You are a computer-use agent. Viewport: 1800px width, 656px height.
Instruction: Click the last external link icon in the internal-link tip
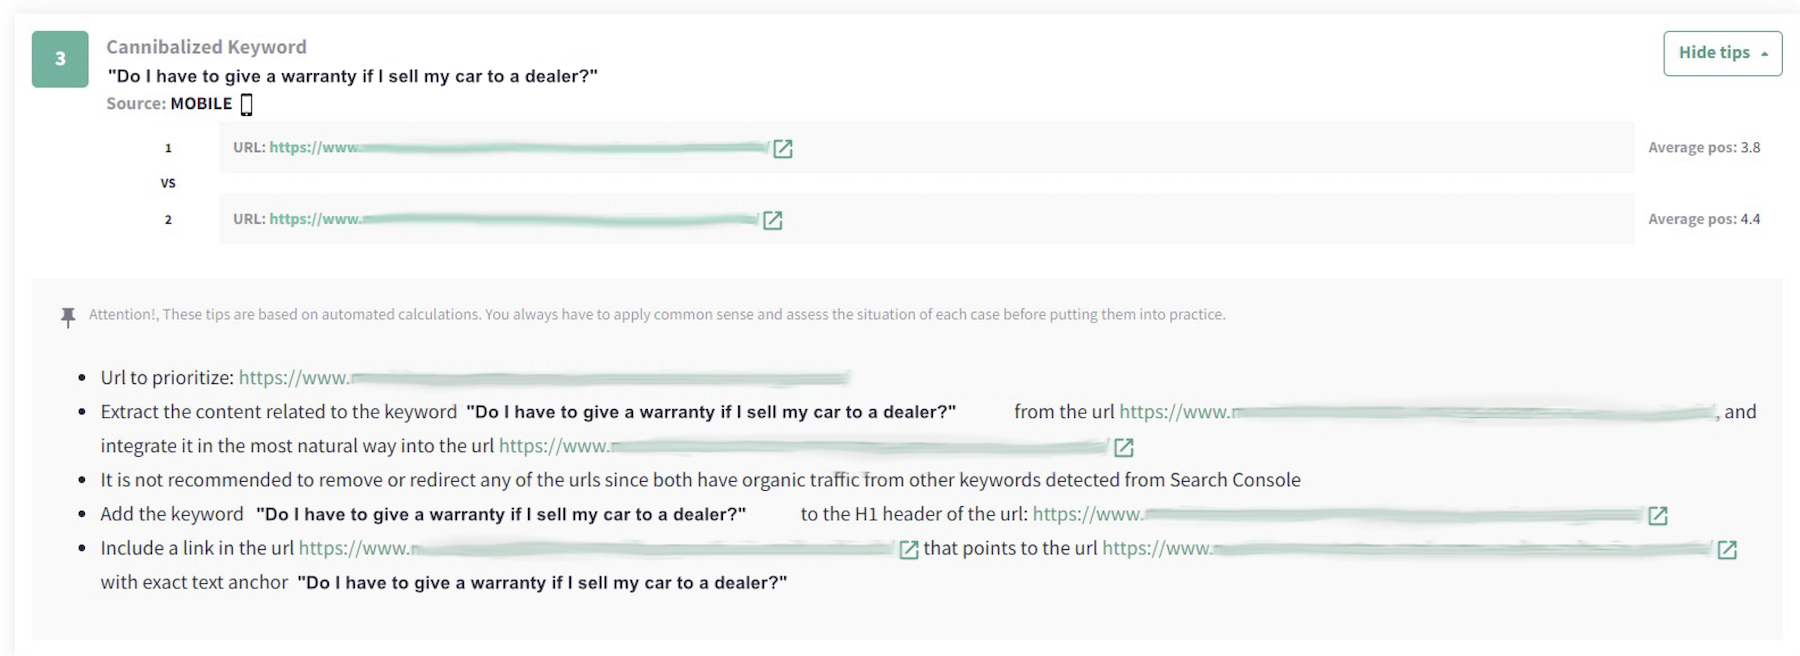[x=1729, y=549]
